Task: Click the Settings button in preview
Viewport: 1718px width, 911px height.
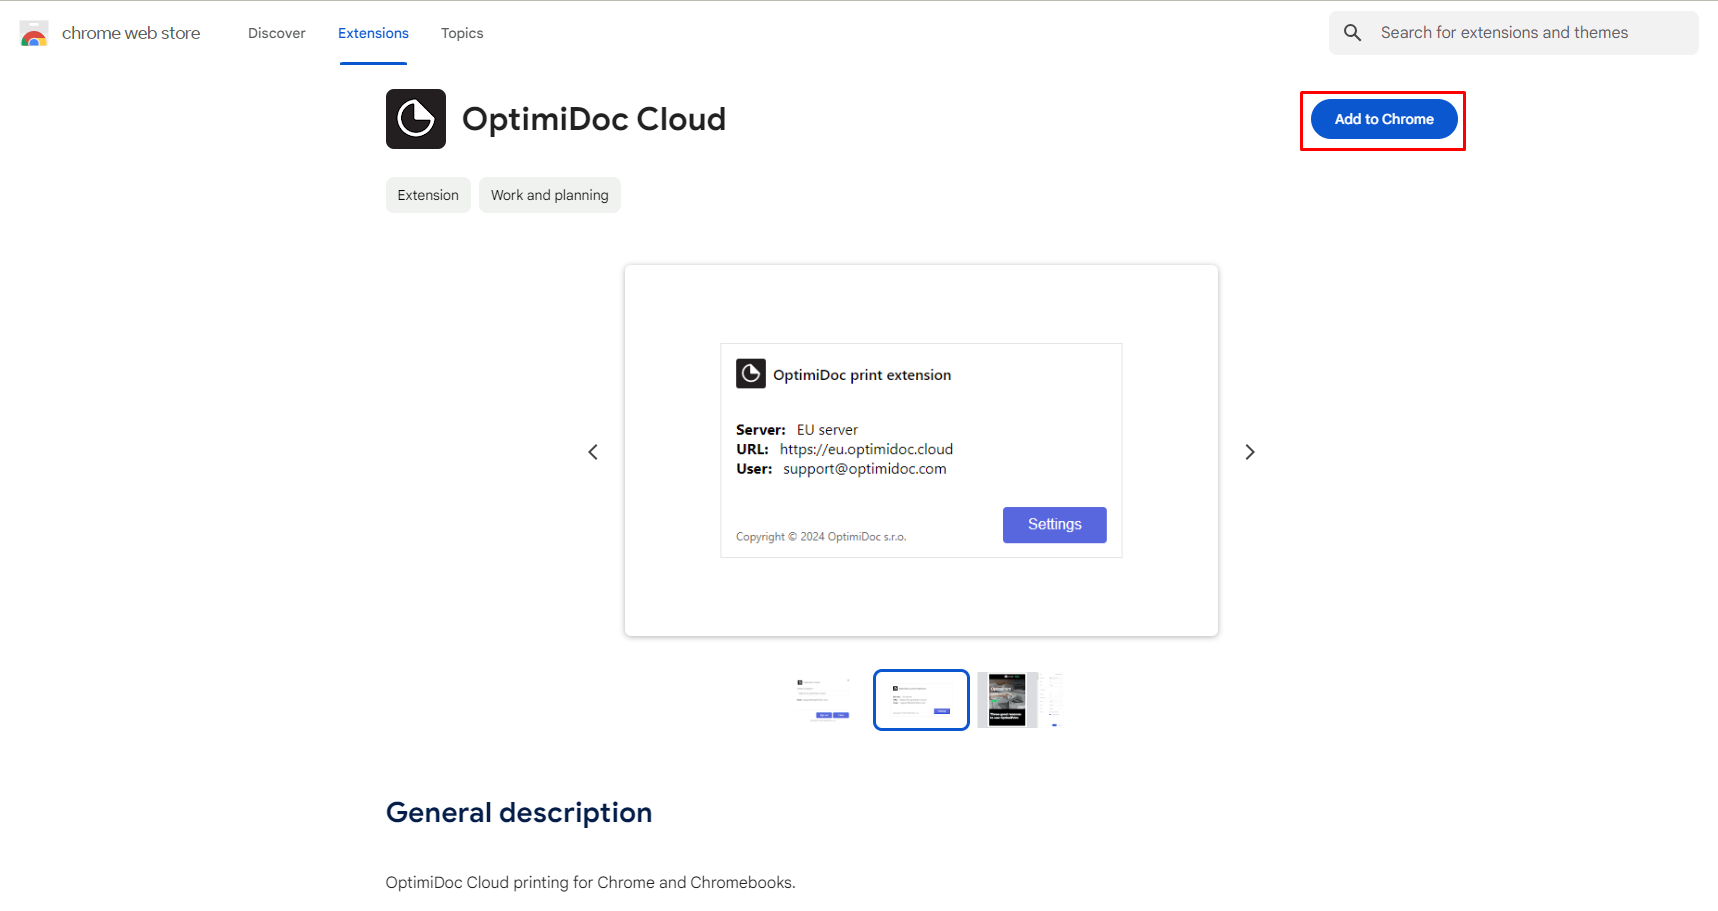Action: tap(1054, 525)
